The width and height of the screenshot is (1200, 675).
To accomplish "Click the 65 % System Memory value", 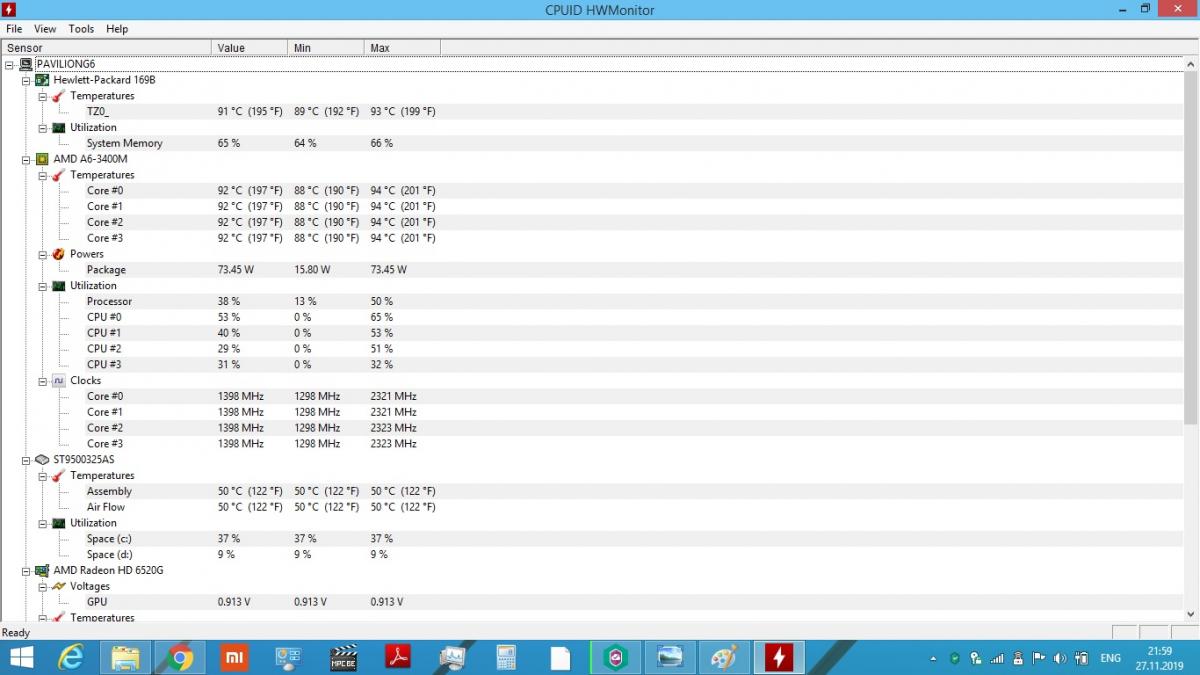I will 229,143.
